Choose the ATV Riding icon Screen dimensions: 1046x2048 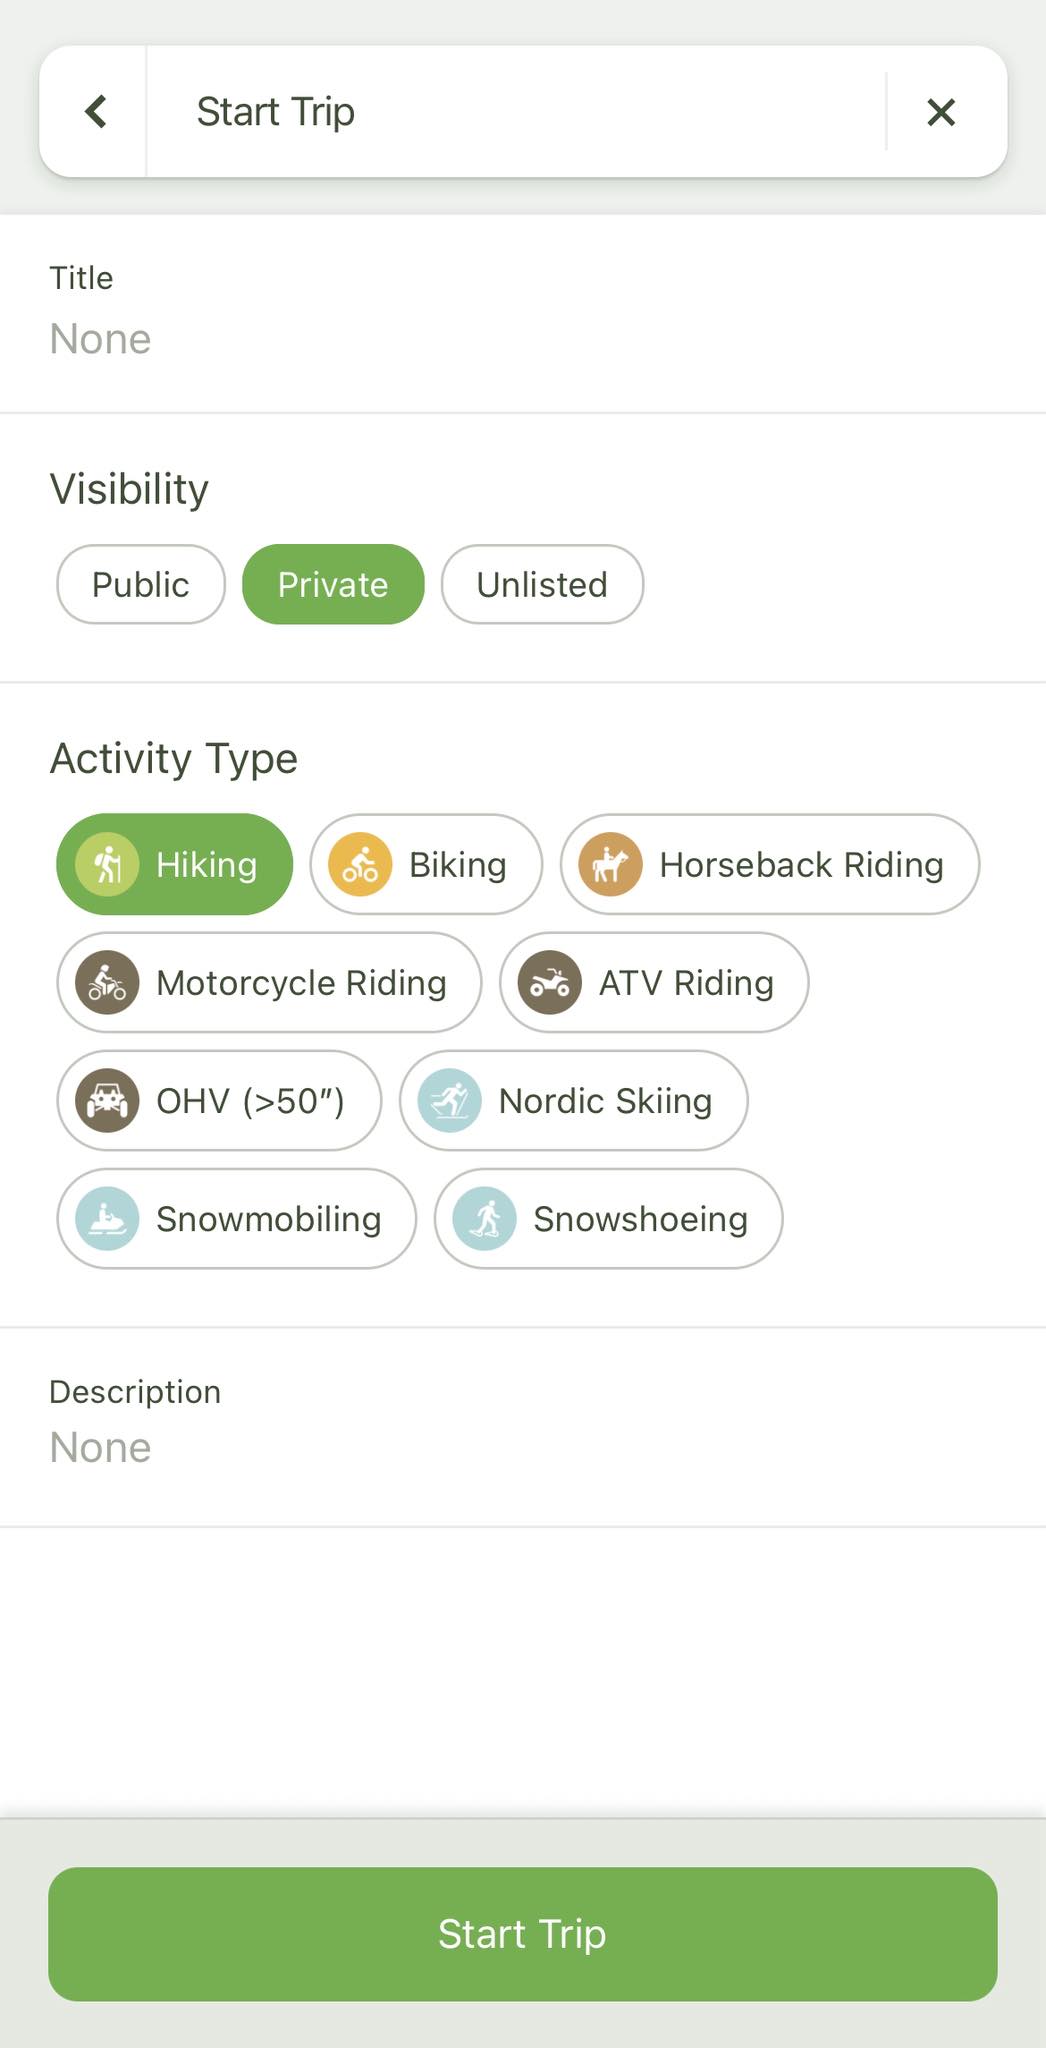549,982
